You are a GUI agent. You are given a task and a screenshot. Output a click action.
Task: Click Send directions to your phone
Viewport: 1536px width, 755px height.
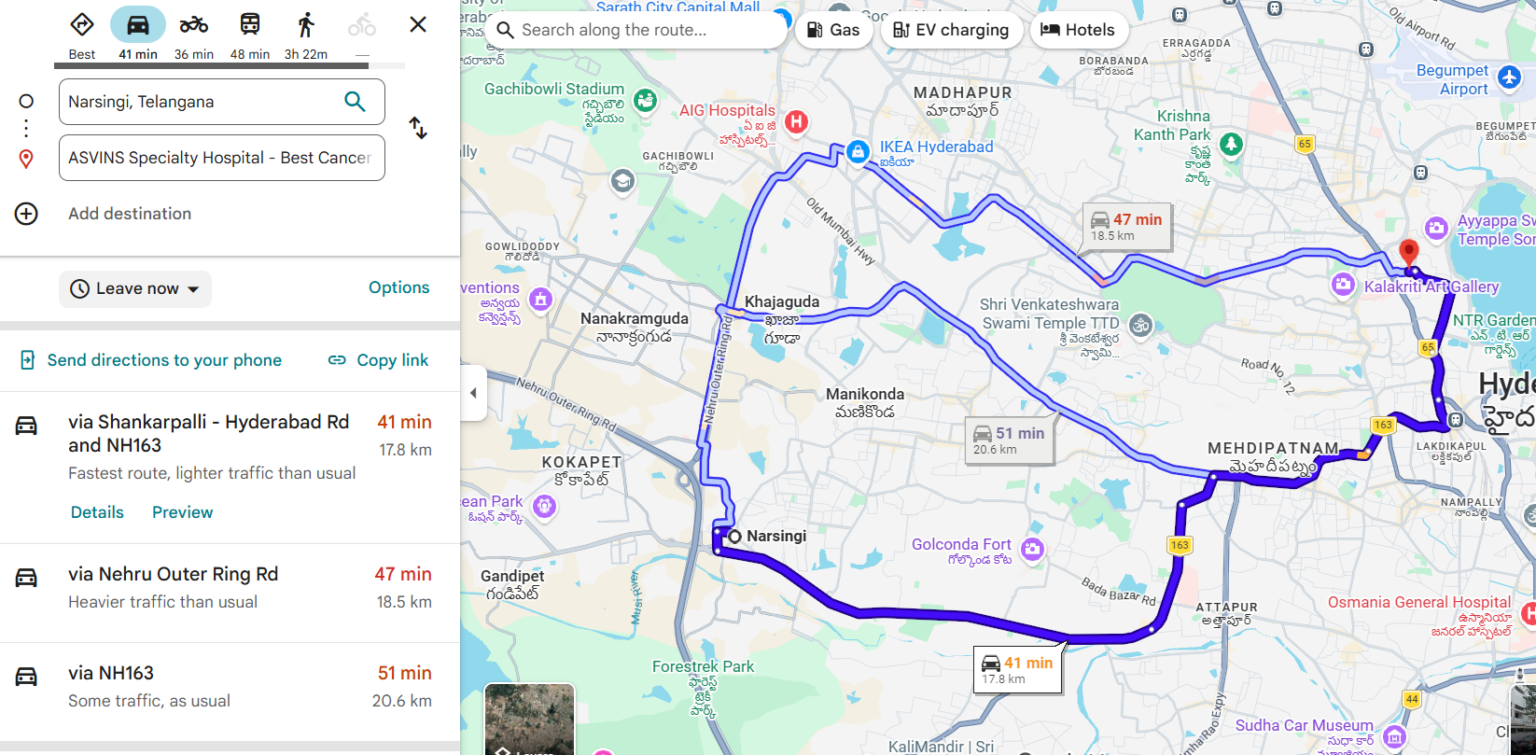[151, 360]
